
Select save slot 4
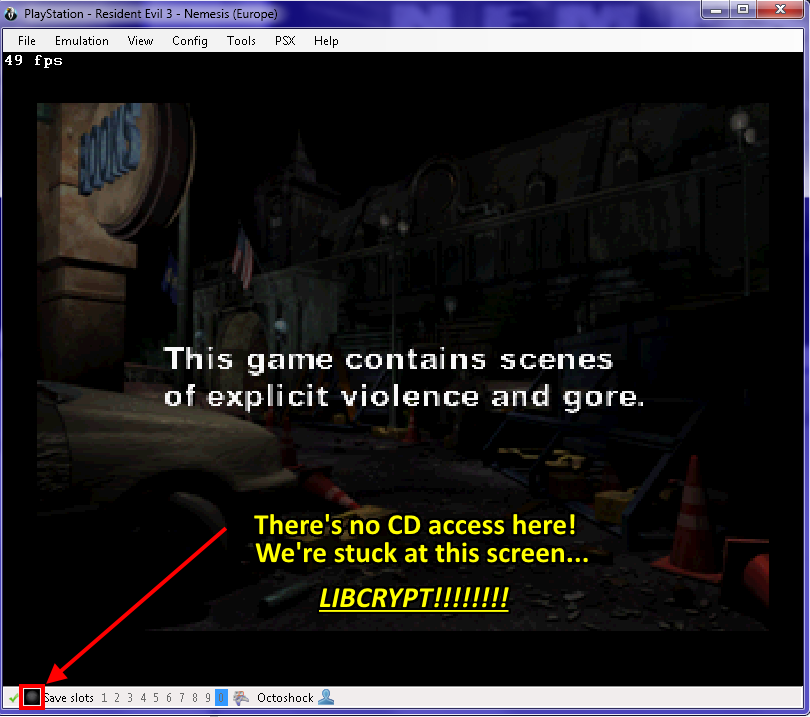(143, 698)
